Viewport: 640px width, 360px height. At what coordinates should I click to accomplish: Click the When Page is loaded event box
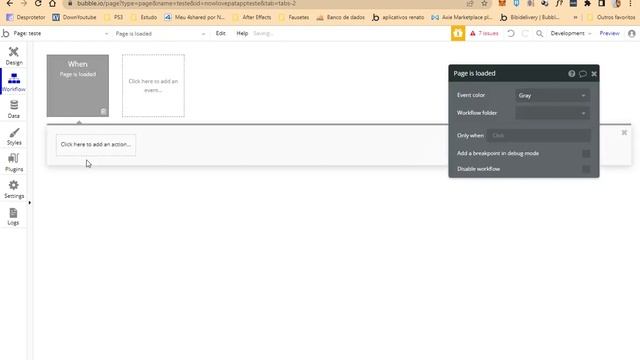point(78,86)
